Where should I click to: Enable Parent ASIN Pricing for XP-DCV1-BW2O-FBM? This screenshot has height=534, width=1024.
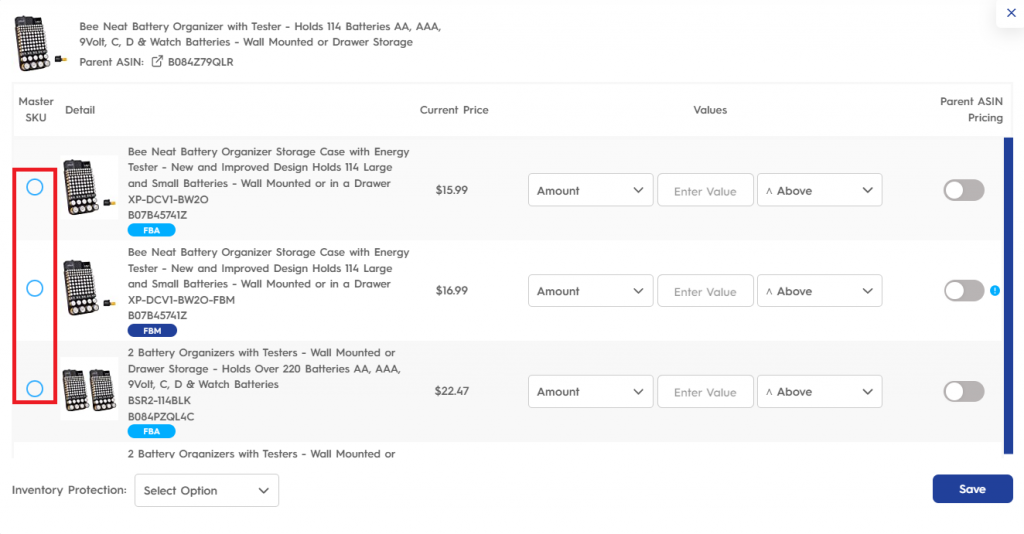[x=964, y=291]
